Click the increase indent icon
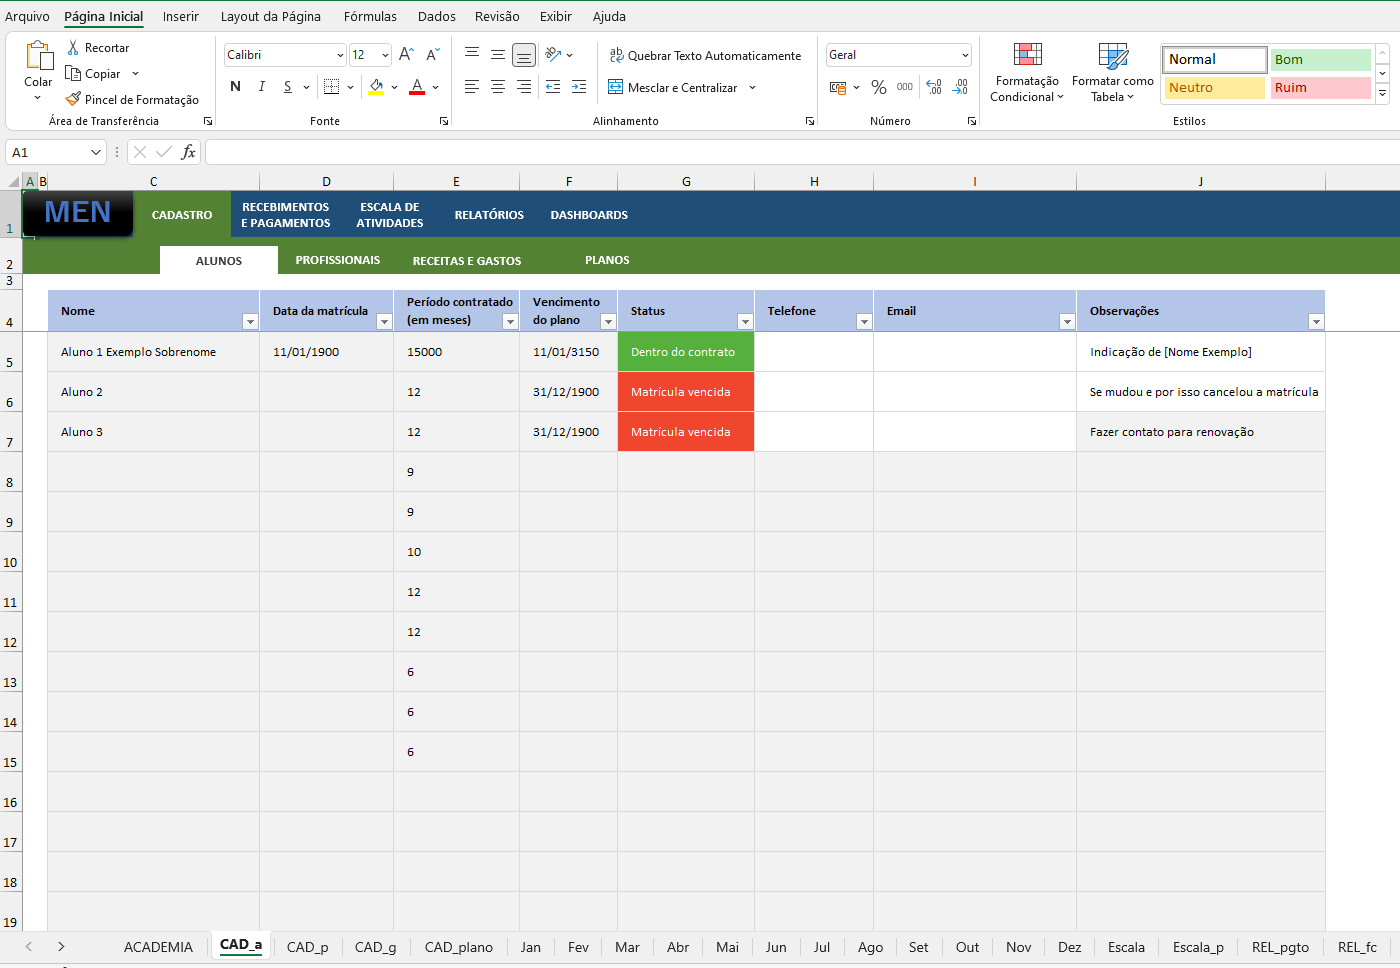The width and height of the screenshot is (1400, 968). [579, 88]
